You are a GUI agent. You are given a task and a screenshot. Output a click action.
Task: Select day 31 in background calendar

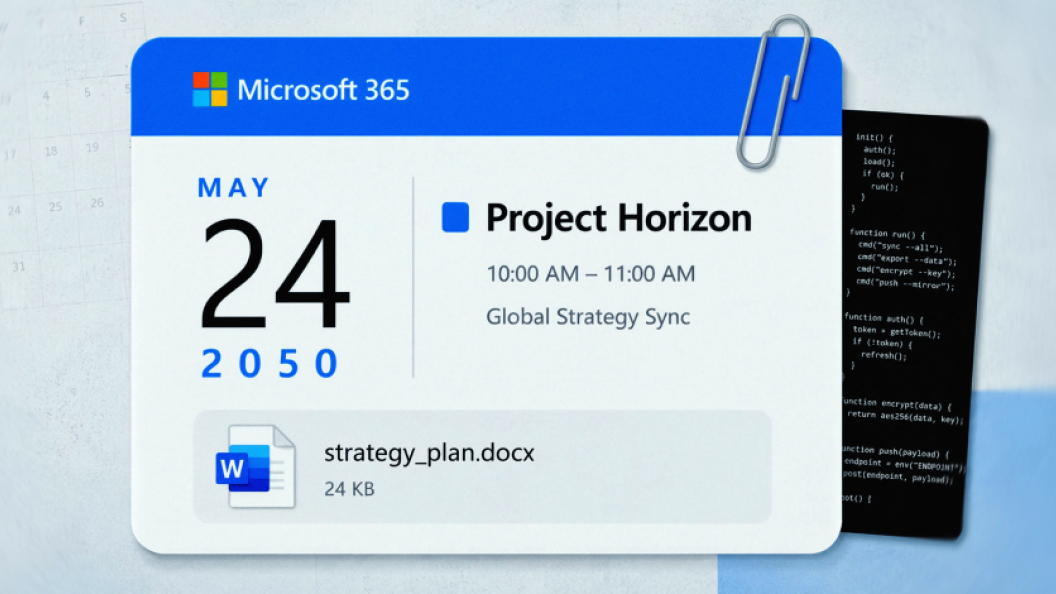(18, 267)
